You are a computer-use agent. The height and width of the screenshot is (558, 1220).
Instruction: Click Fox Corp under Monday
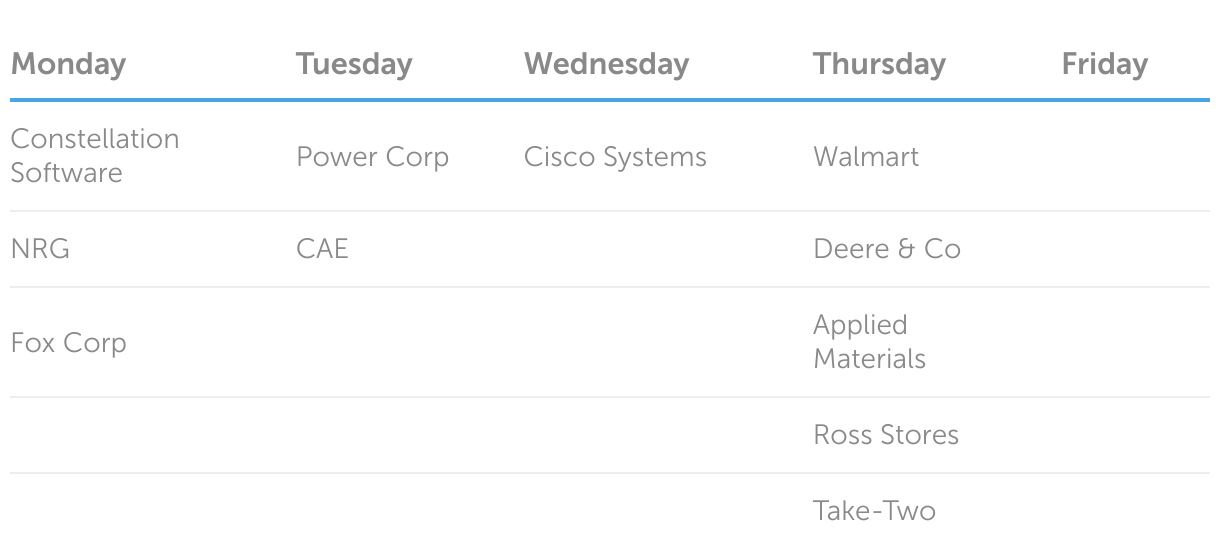coord(68,343)
